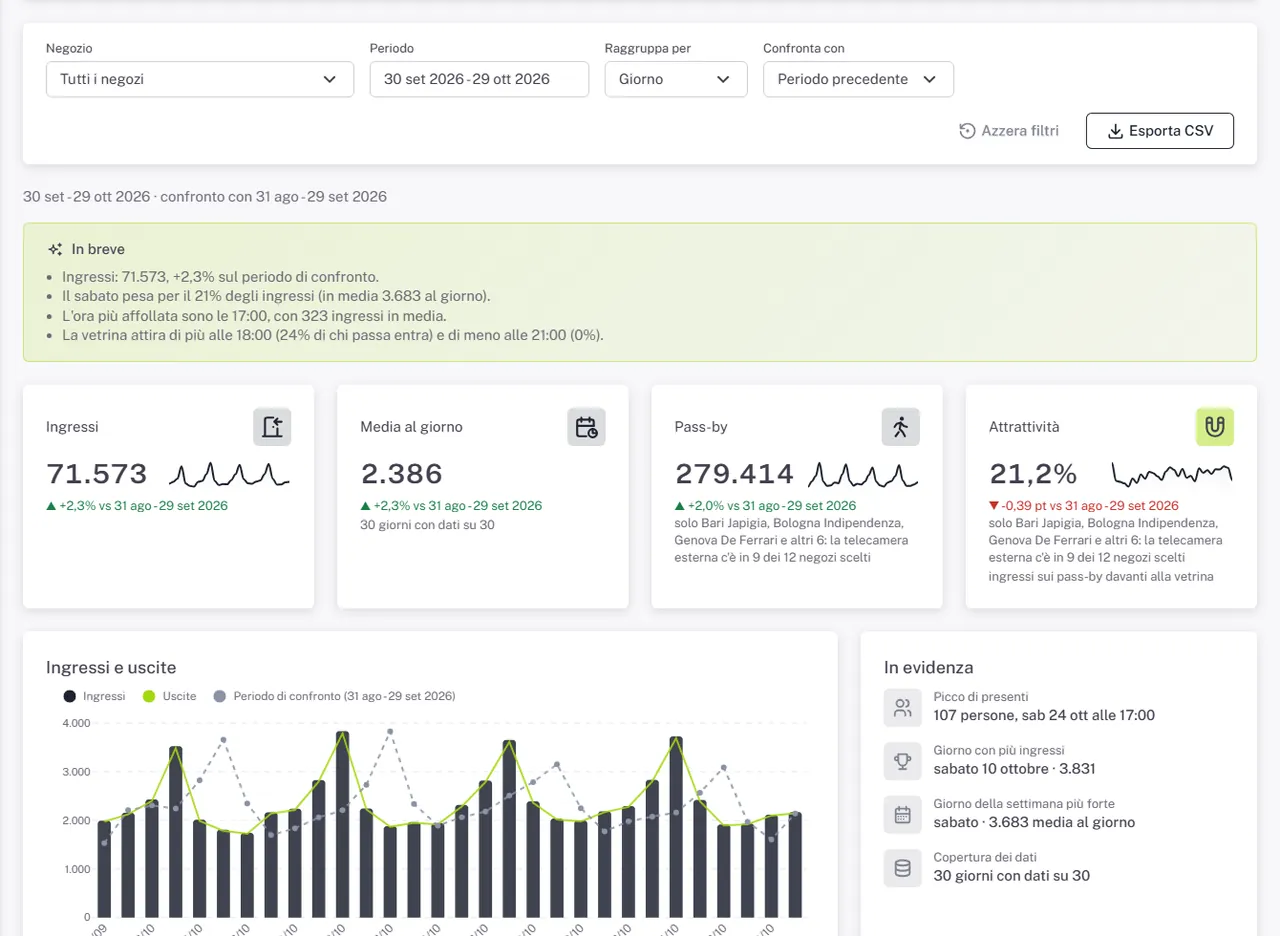Click the Ingressi sparkline chart

pos(229,473)
